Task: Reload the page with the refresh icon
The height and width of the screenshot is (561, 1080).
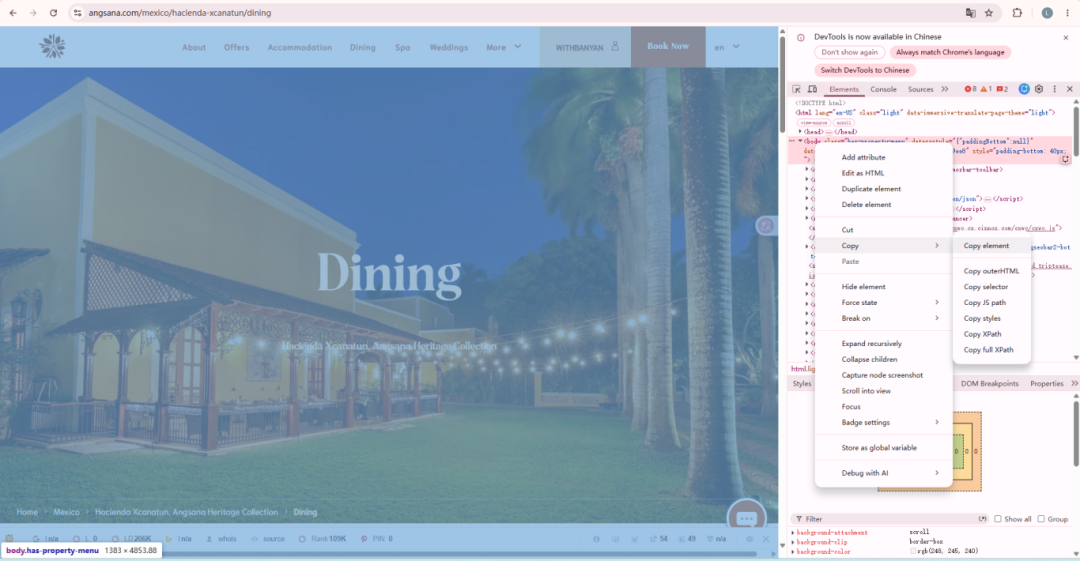Action: (x=53, y=12)
